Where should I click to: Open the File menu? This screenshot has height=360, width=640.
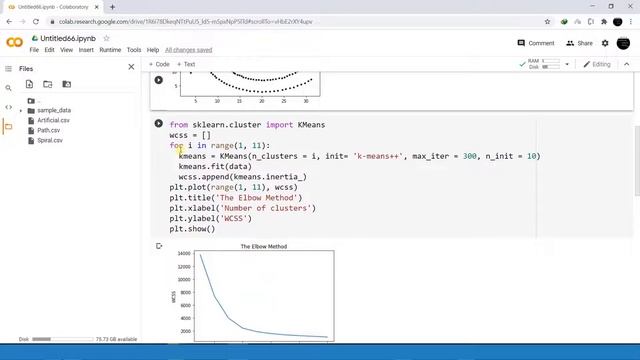(x=34, y=50)
